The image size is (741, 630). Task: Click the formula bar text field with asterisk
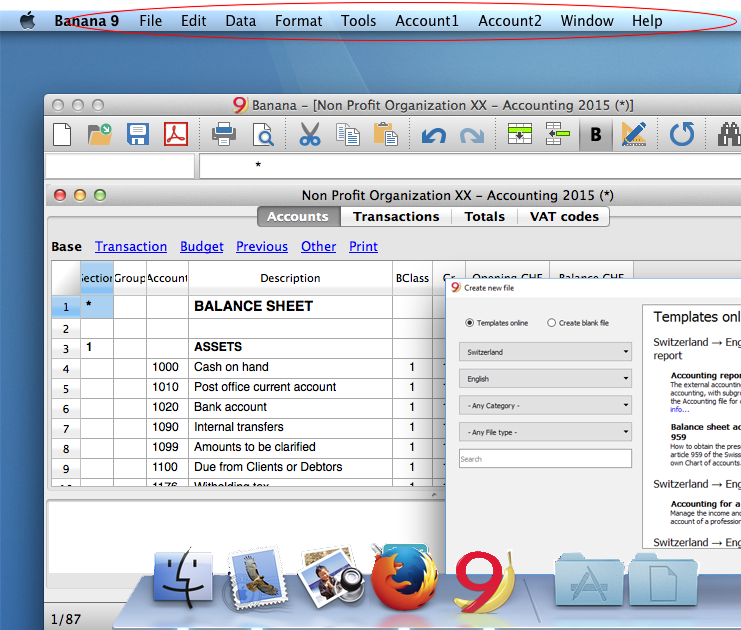click(x=470, y=165)
